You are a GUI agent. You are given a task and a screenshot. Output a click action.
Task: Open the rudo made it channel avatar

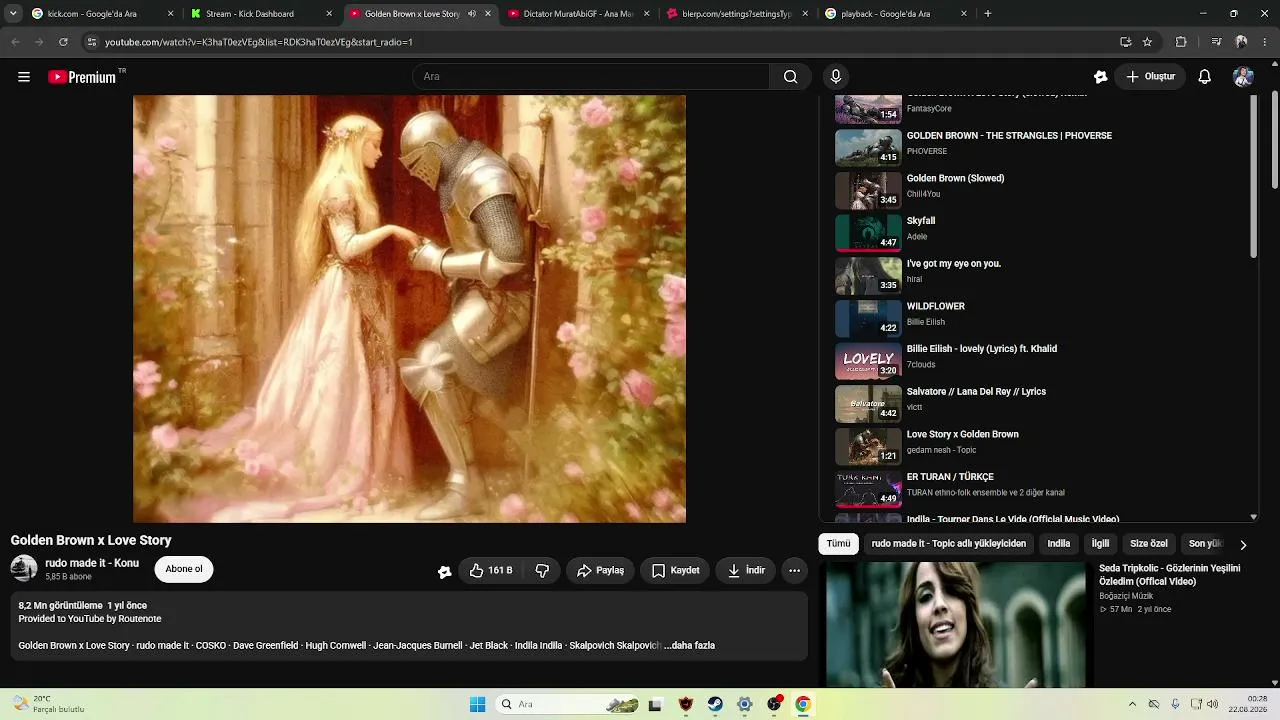click(24, 569)
